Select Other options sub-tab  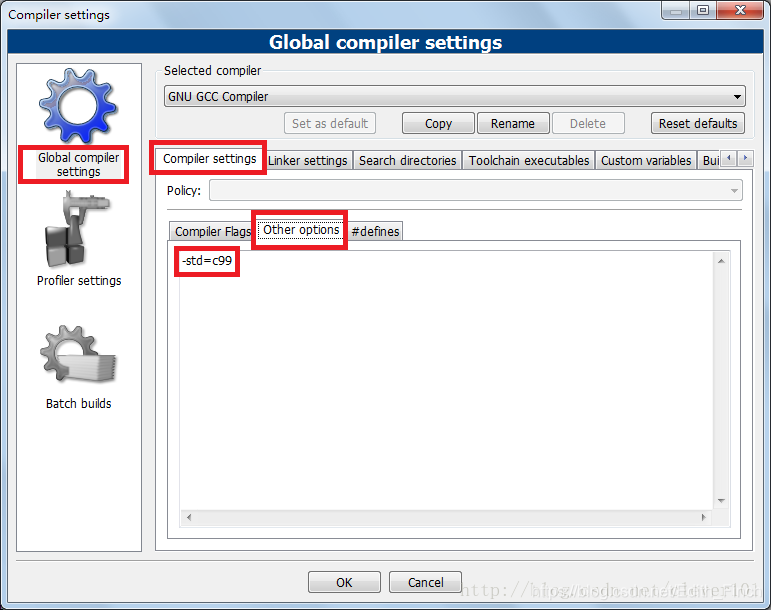301,230
